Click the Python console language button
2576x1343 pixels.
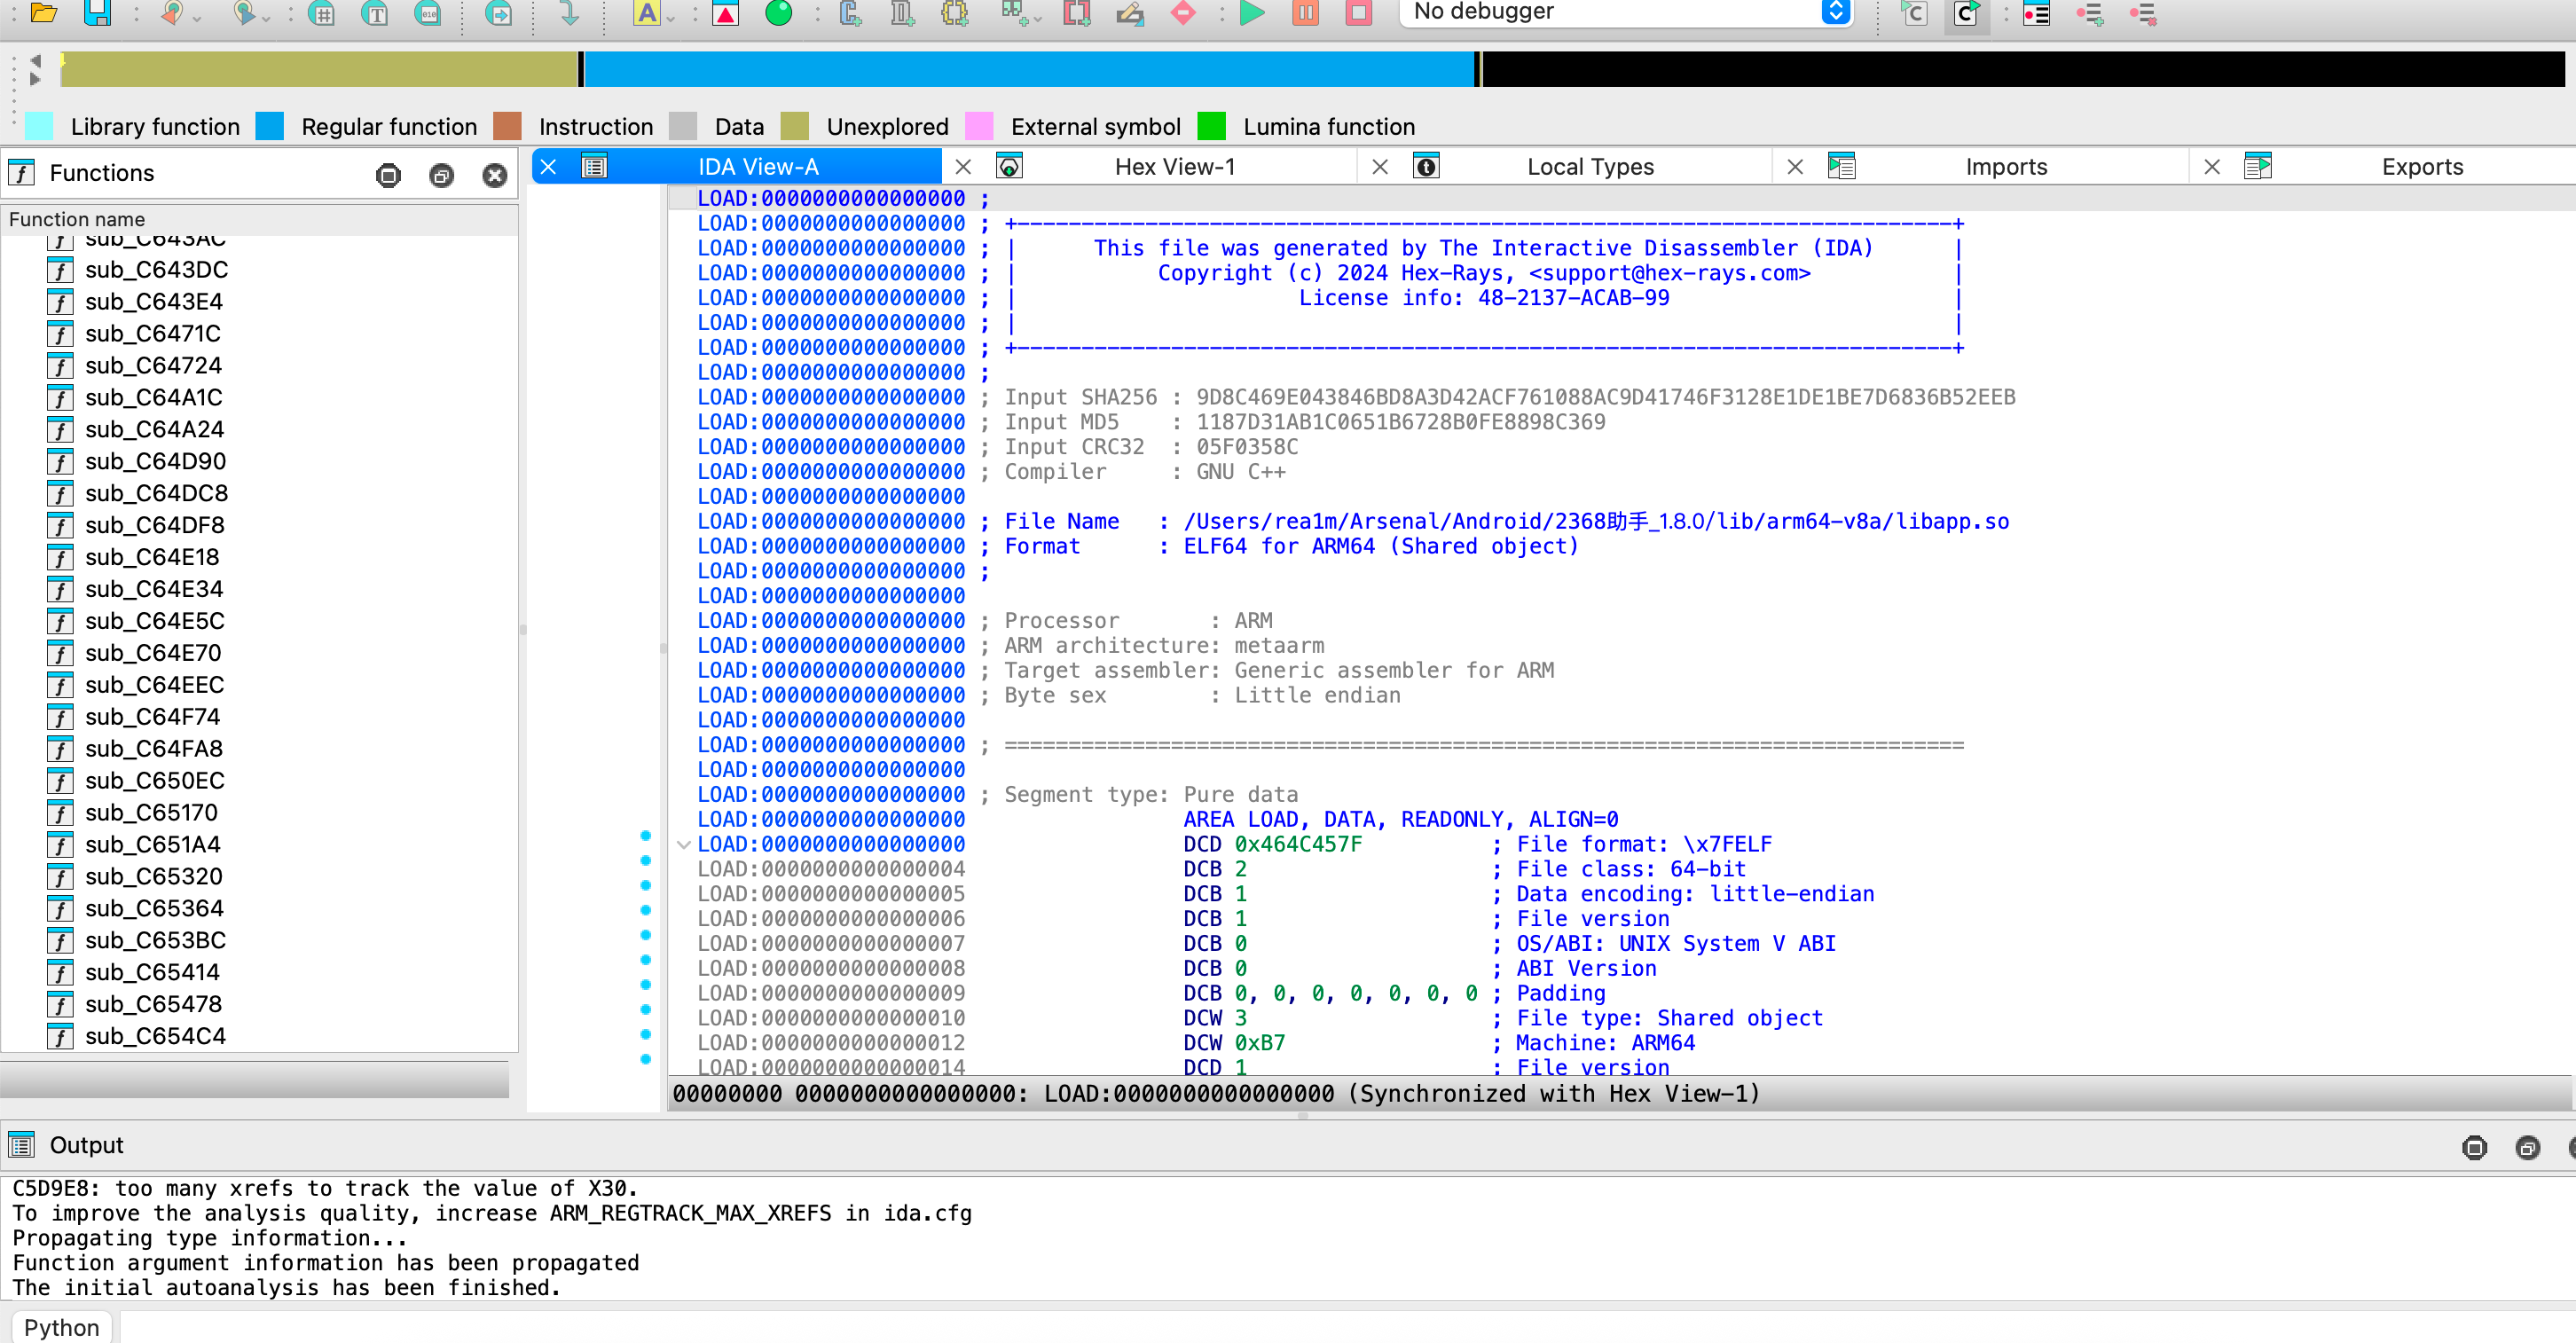click(62, 1327)
